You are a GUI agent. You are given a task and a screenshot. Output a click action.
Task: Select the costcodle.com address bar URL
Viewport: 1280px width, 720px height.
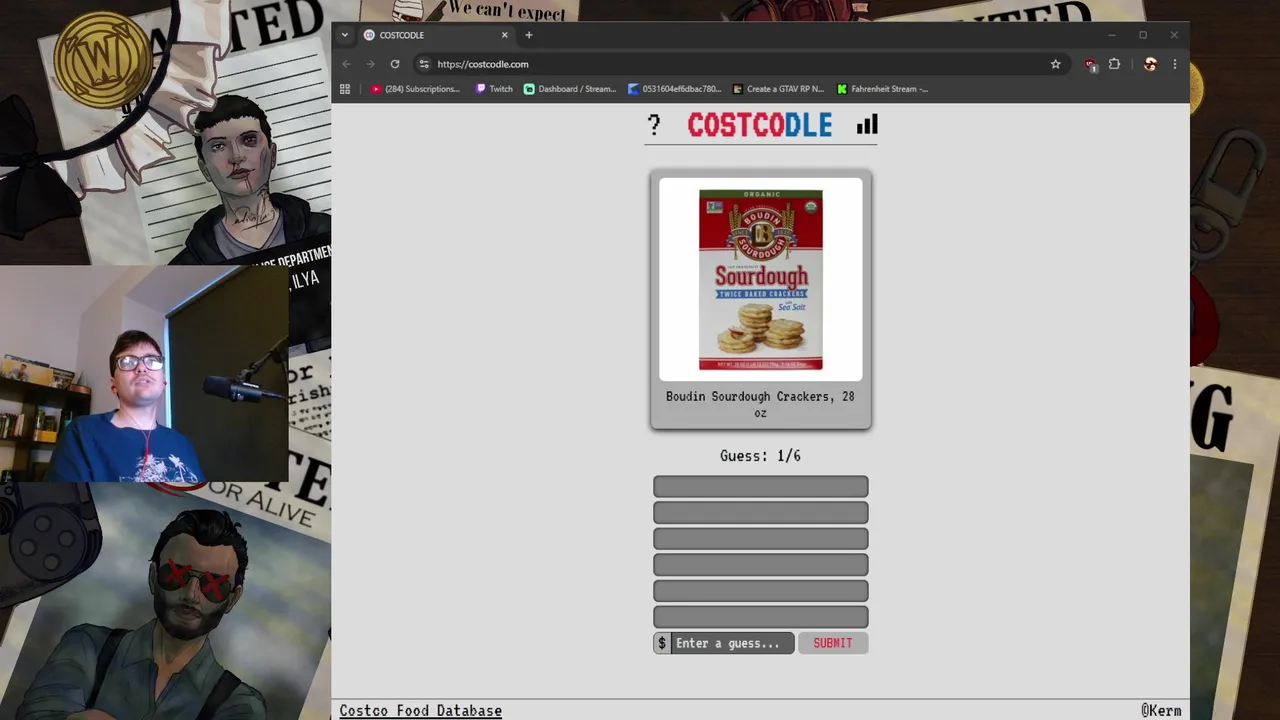pyautogui.click(x=483, y=64)
